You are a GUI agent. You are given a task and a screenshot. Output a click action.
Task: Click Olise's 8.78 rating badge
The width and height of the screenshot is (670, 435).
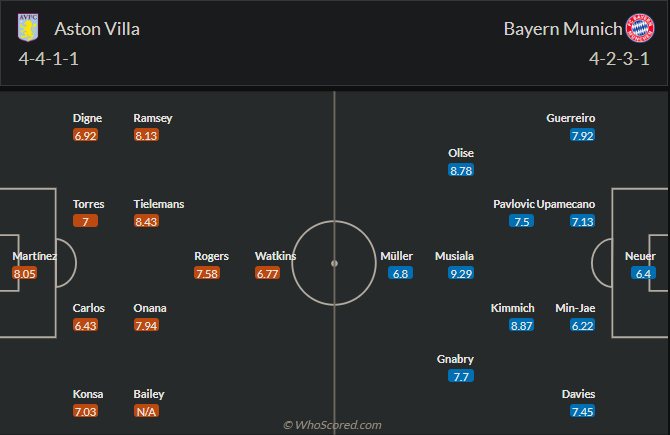click(461, 170)
